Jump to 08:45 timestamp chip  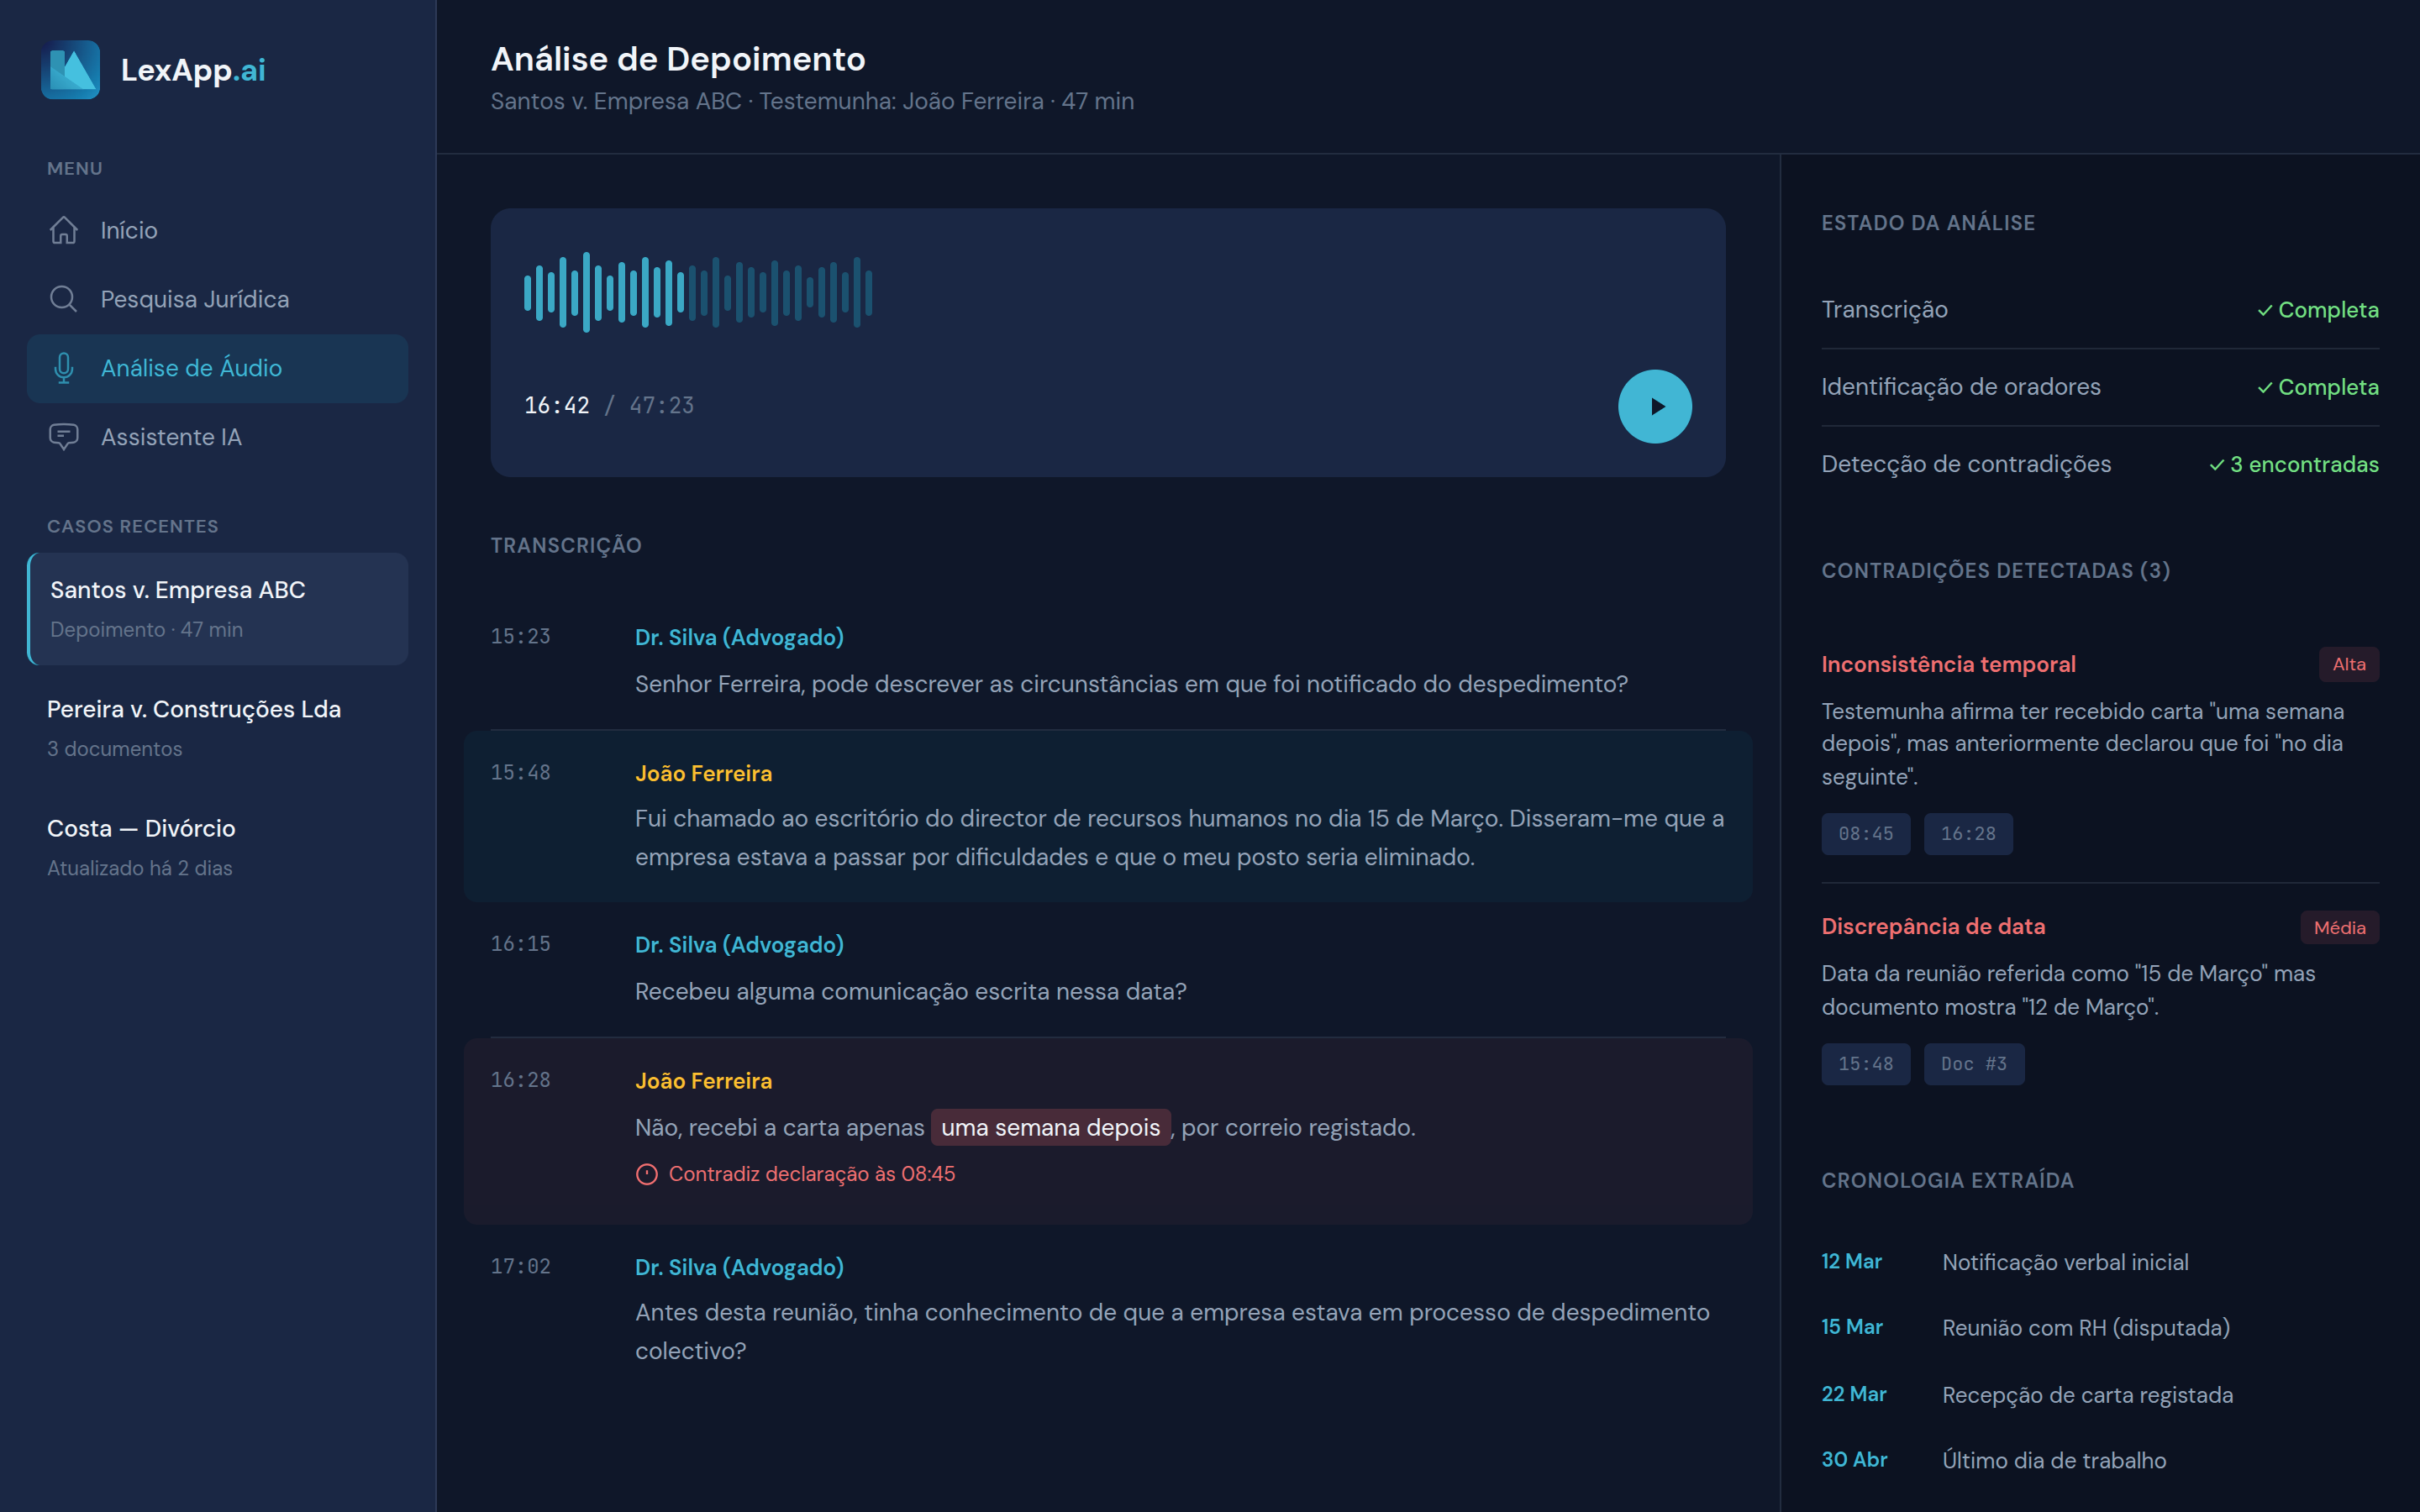[x=1865, y=834]
